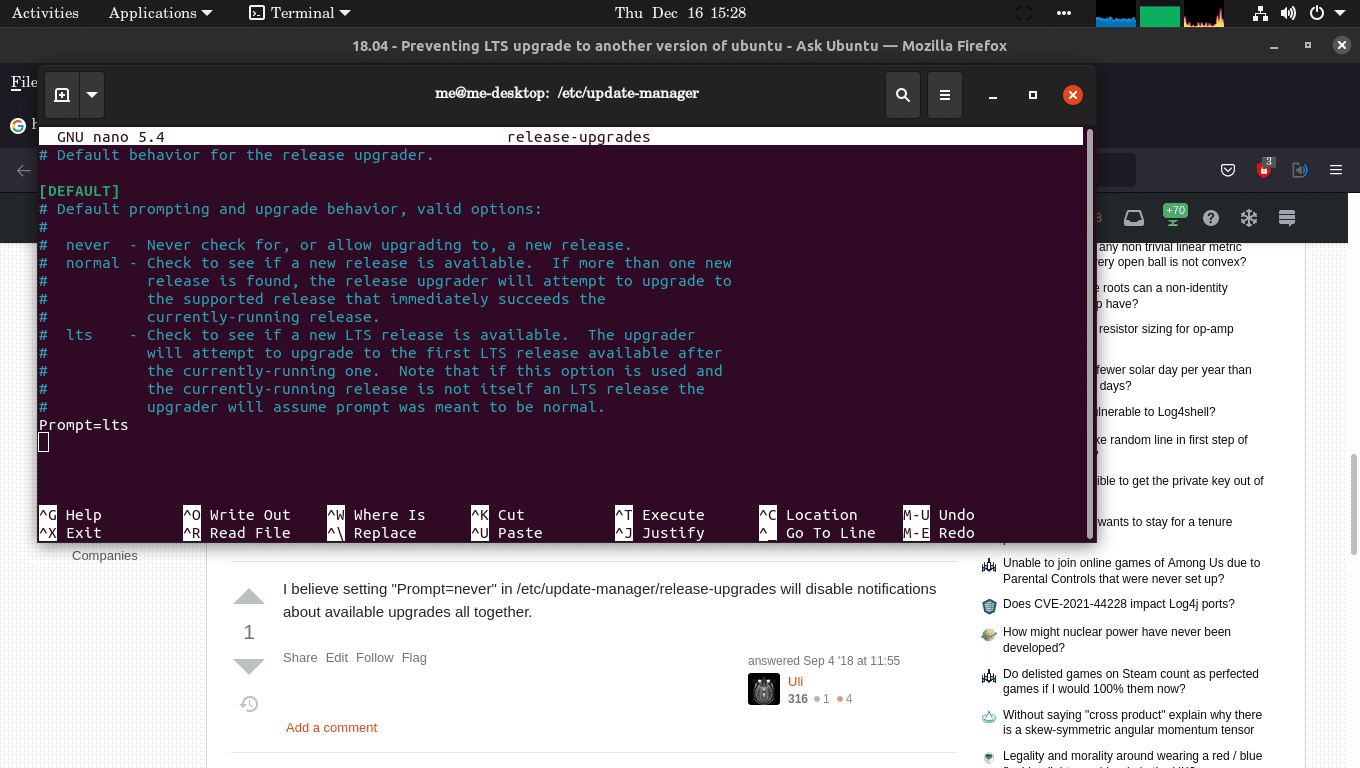Open the Firefox application menu

pos(1335,170)
